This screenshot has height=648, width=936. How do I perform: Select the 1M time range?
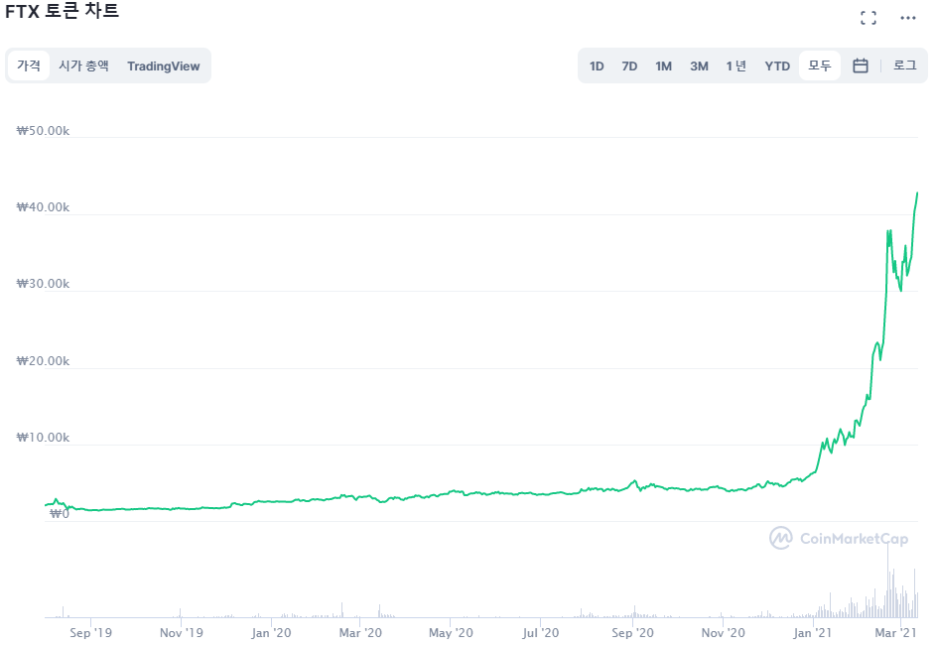[x=663, y=66]
